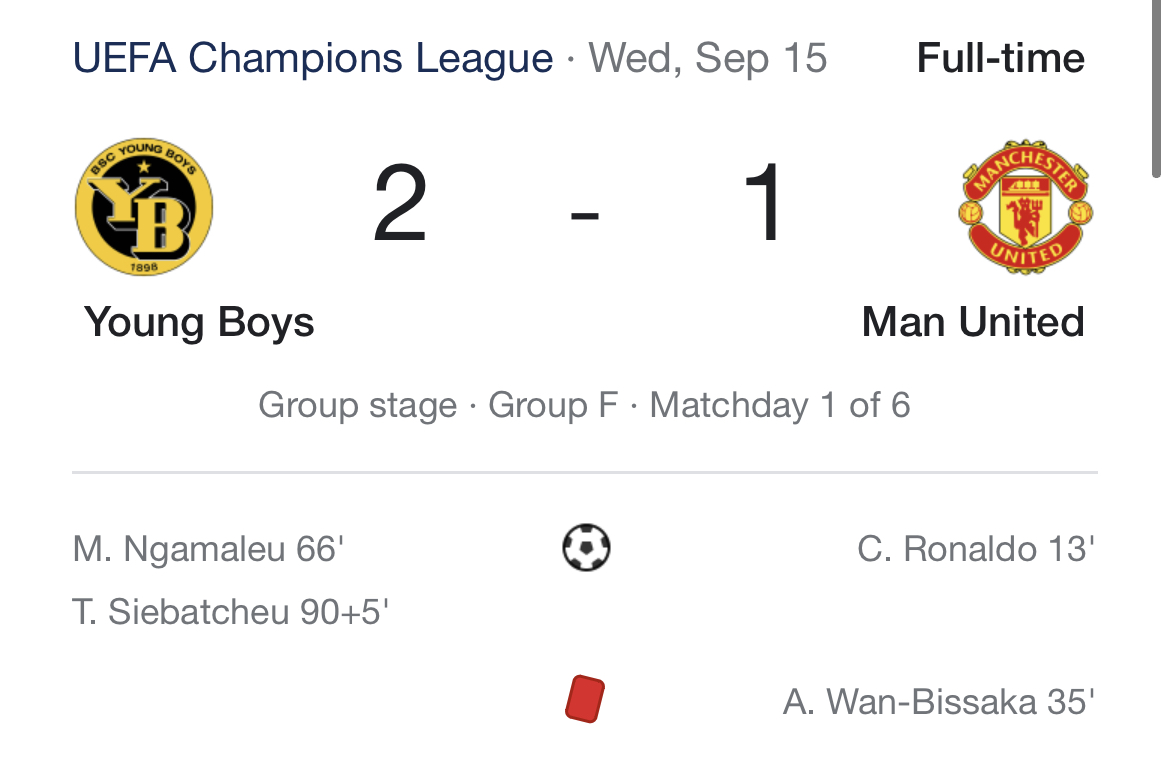The height and width of the screenshot is (774, 1170).
Task: Click Man United's score of 1
Action: click(x=763, y=204)
